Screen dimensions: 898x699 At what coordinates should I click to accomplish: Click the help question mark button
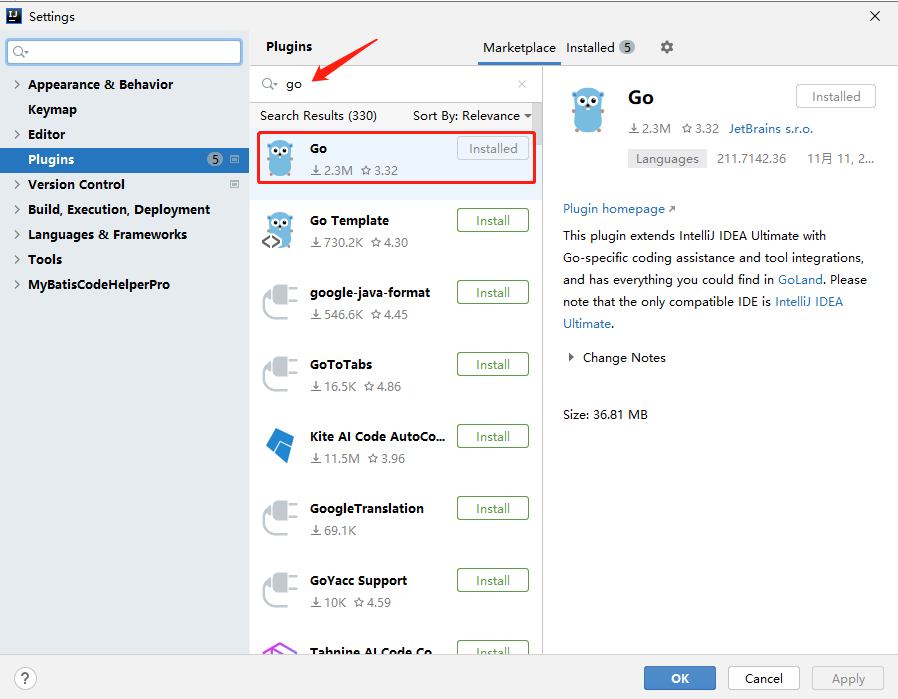pyautogui.click(x=25, y=679)
